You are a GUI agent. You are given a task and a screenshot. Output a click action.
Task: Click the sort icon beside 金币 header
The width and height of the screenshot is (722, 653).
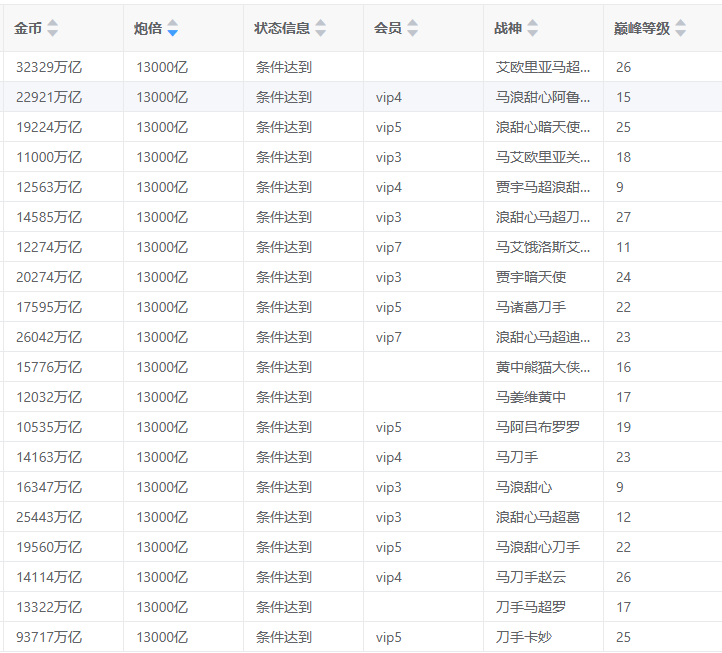pos(53,28)
